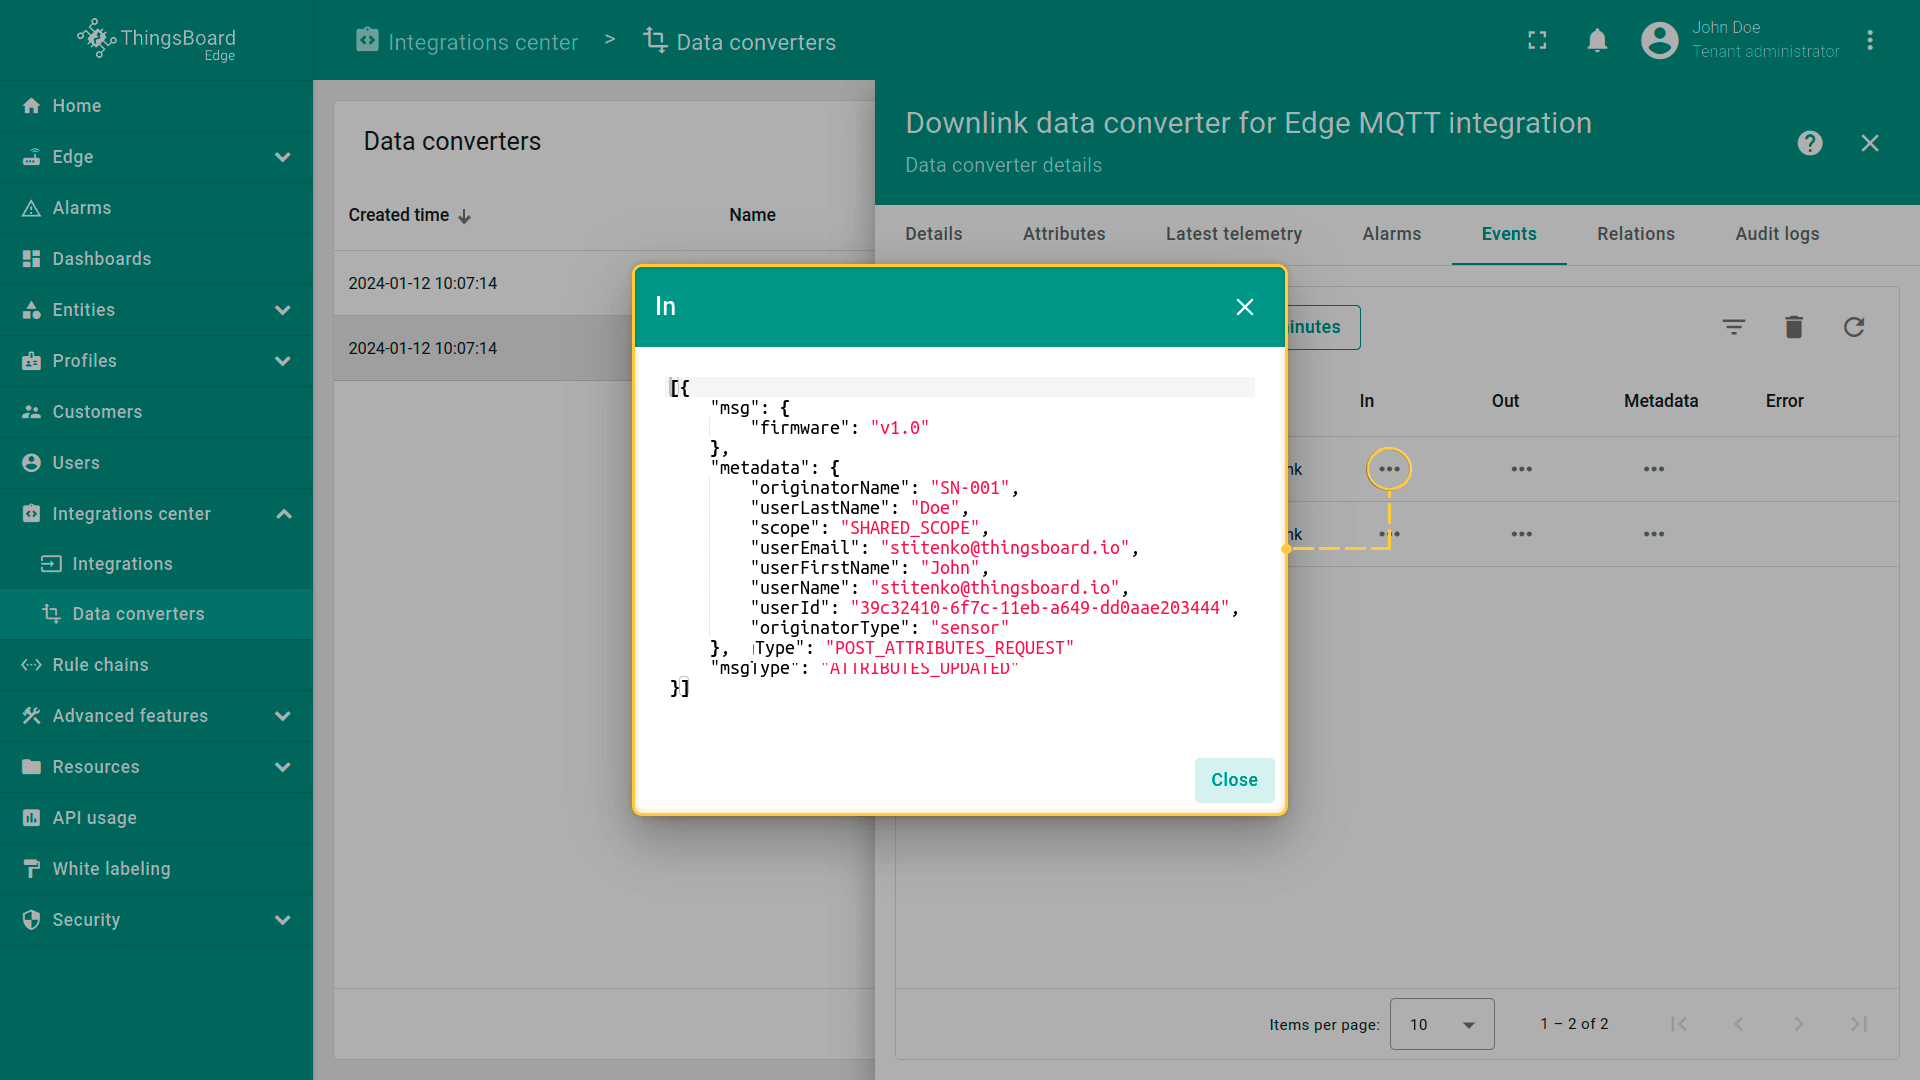Open Out data of first event
This screenshot has height=1080, width=1920.
tap(1521, 469)
